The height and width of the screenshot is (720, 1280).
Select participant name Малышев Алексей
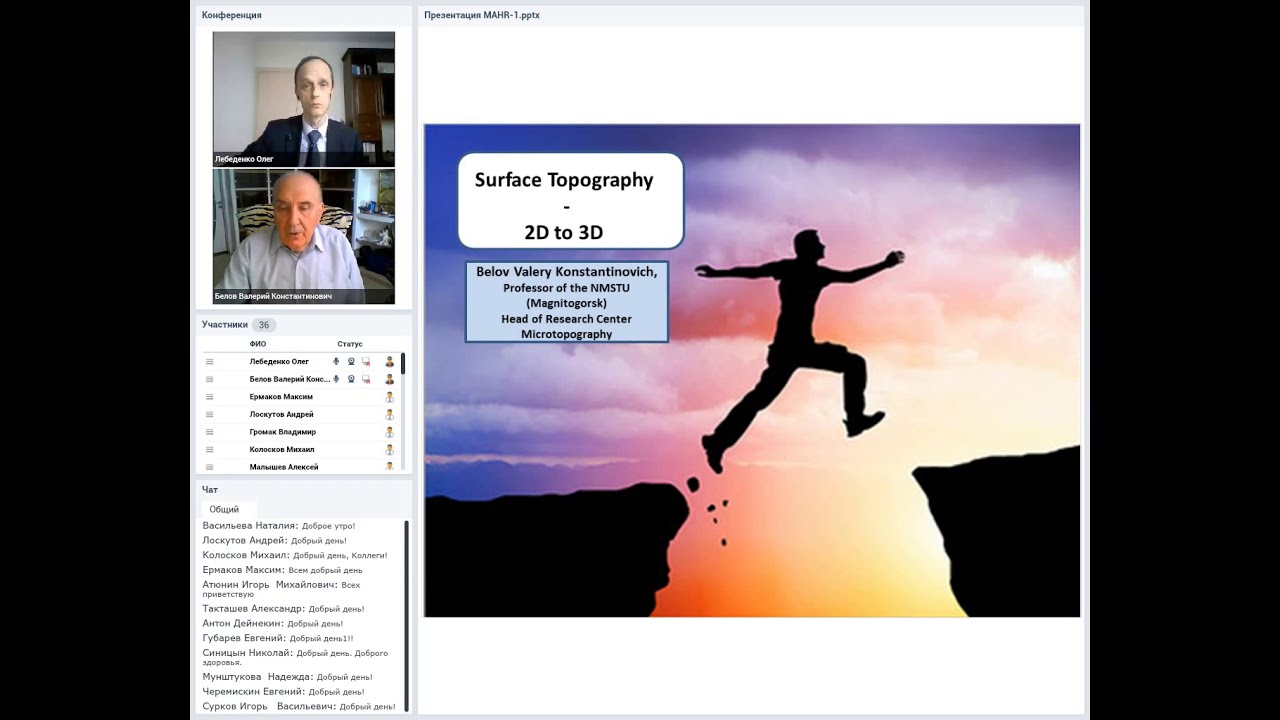pyautogui.click(x=284, y=467)
